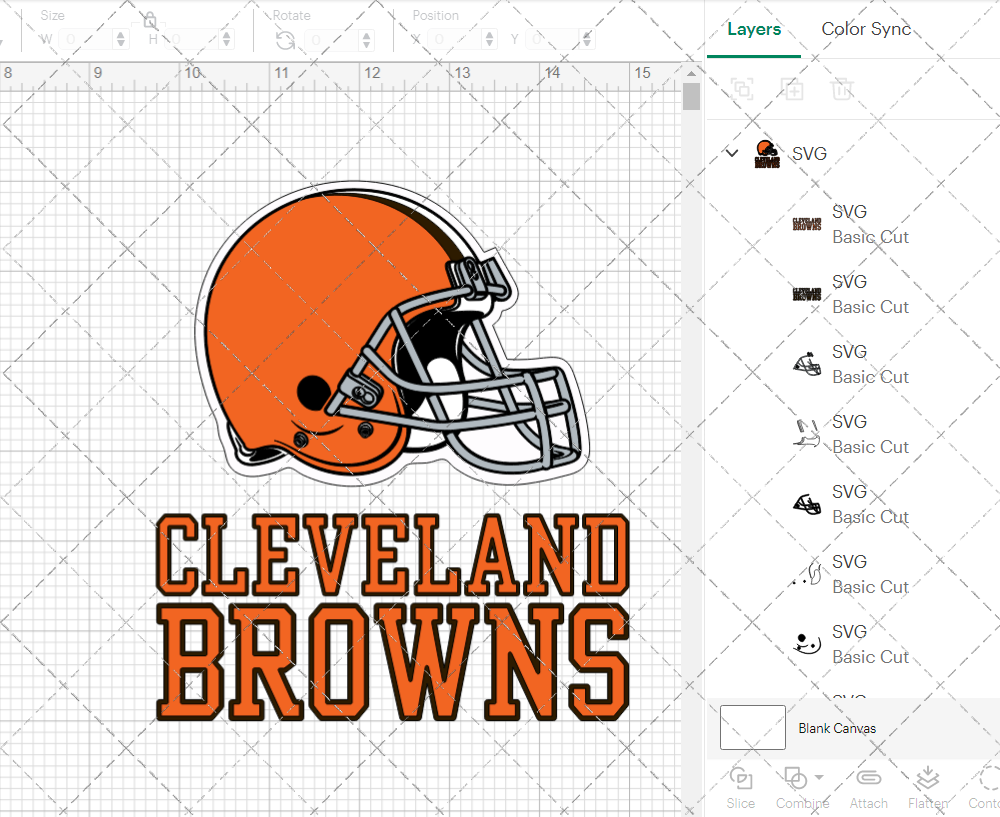Adjust the Width stepper arrows
Image resolution: width=1000 pixels, height=817 pixels.
(121, 40)
